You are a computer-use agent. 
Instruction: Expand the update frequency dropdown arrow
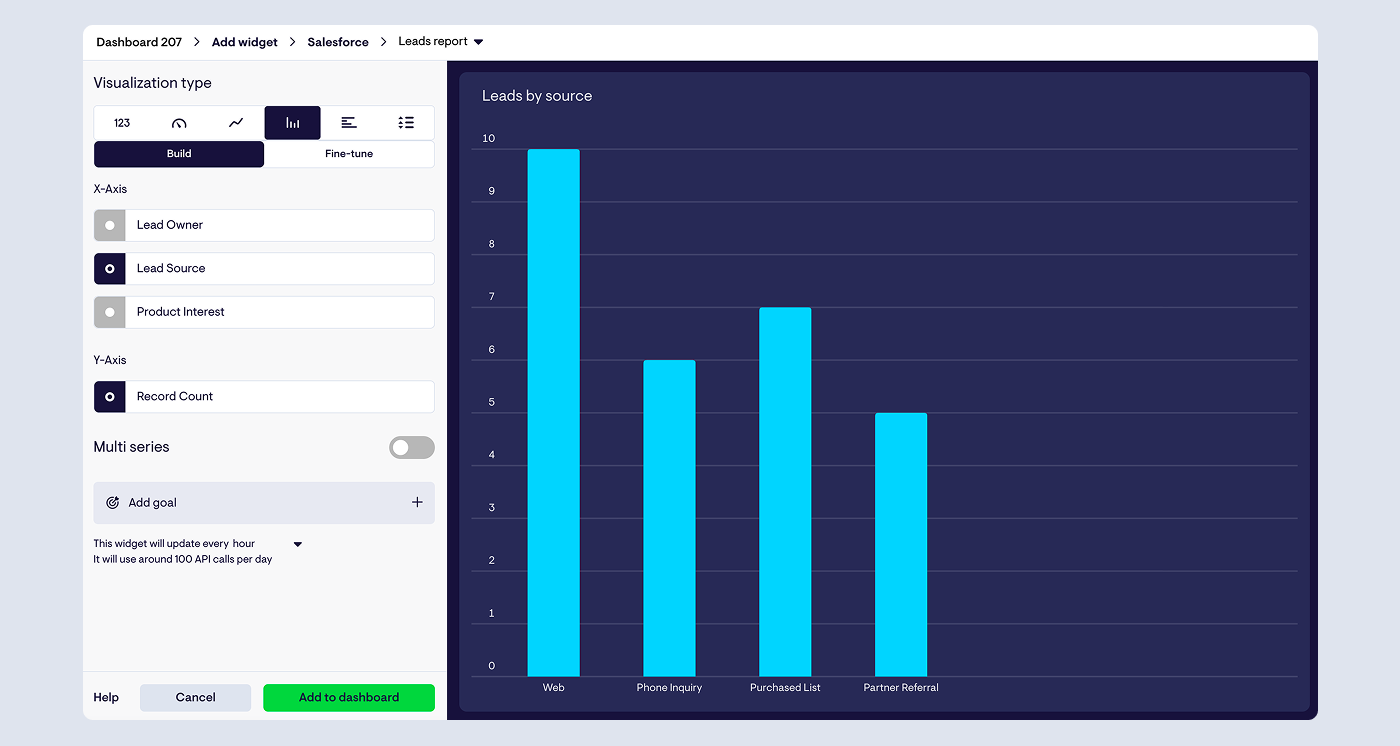[x=297, y=544]
